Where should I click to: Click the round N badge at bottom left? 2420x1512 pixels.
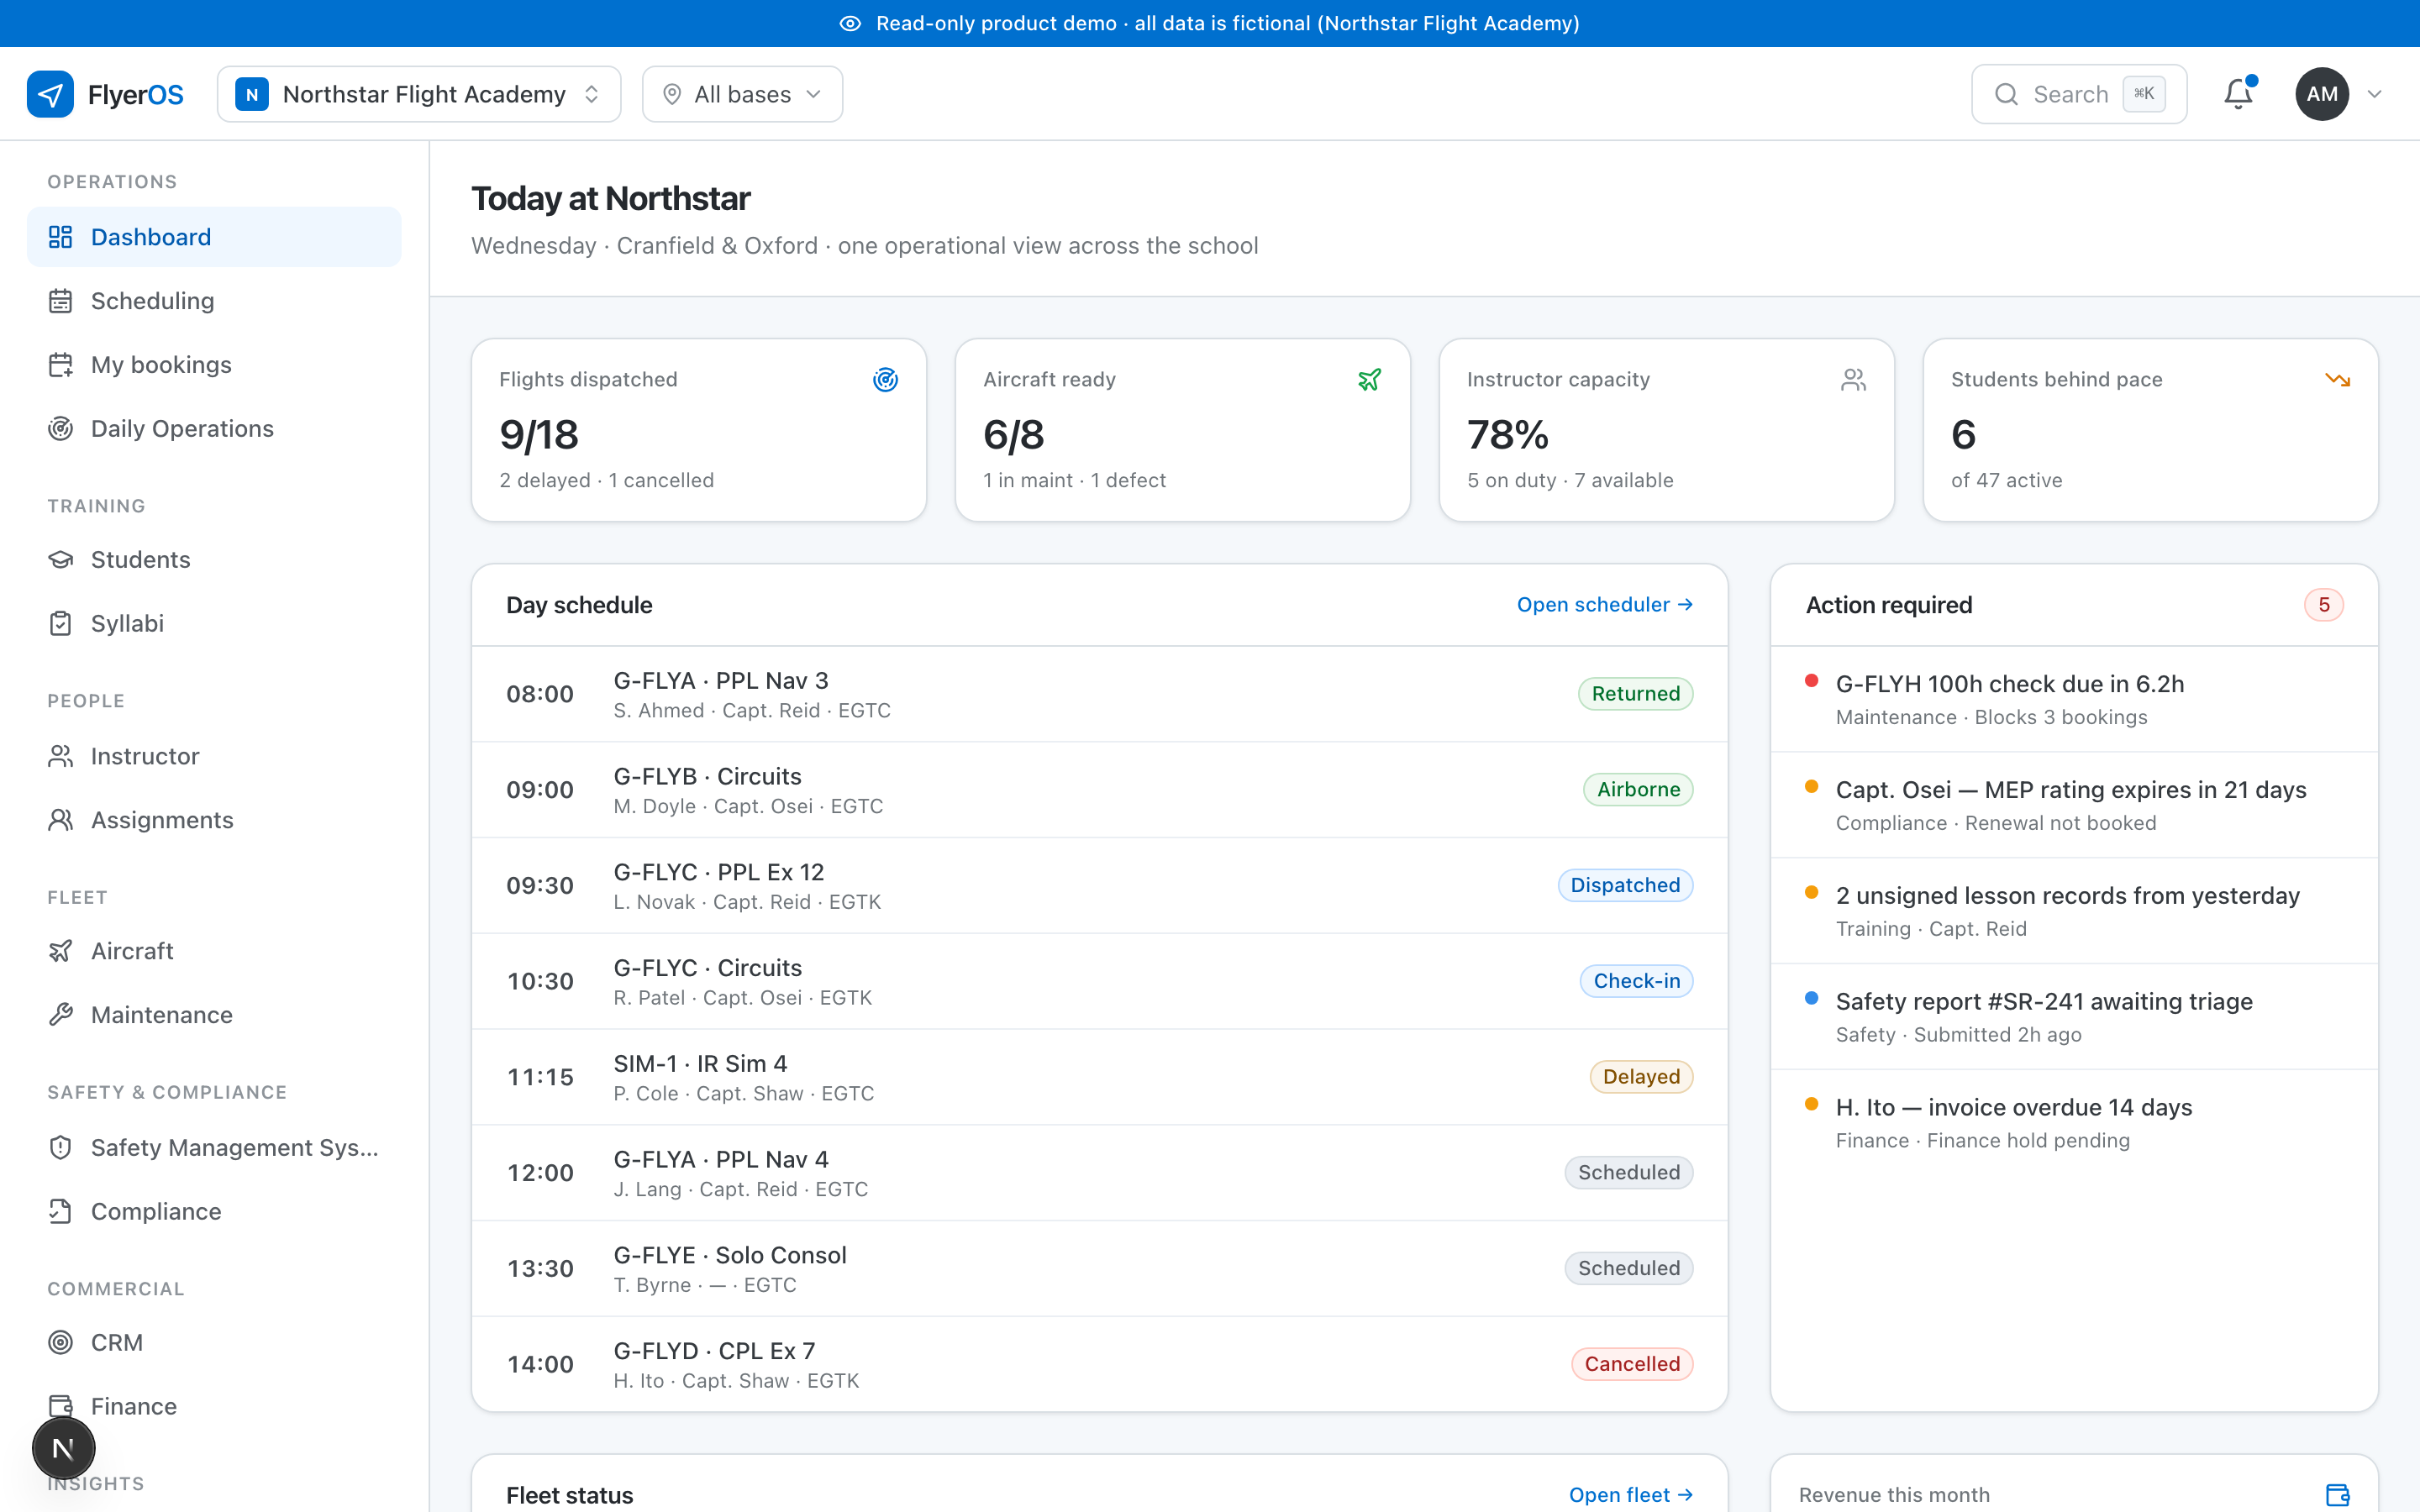coord(64,1448)
